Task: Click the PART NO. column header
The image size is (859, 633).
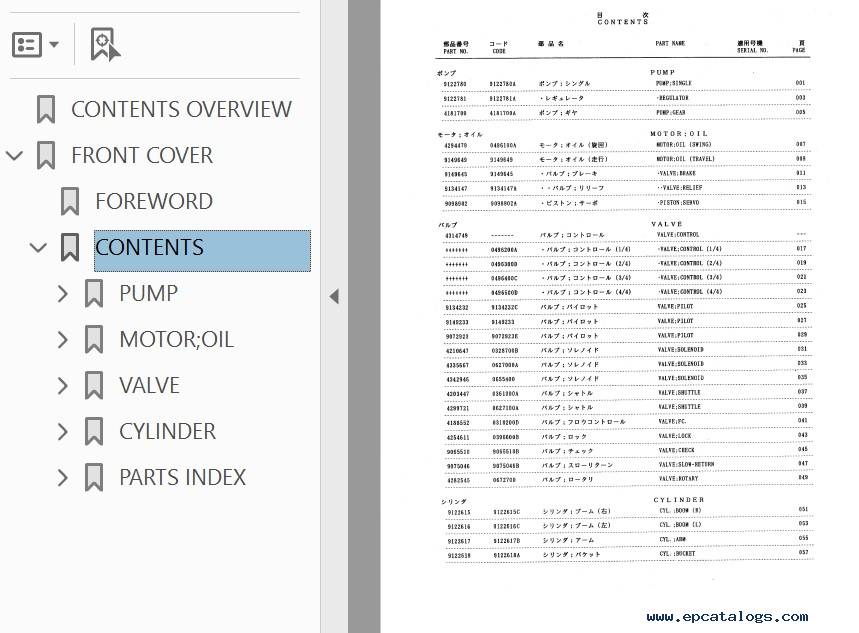Action: click(x=455, y=52)
